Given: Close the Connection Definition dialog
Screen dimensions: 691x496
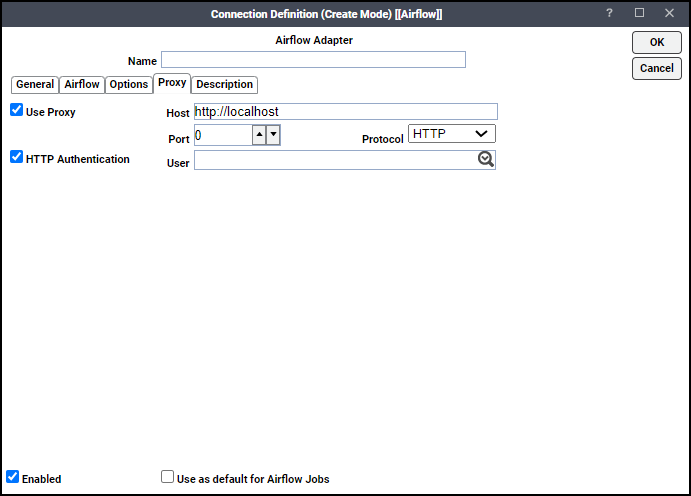Looking at the screenshot, I should click(x=669, y=13).
